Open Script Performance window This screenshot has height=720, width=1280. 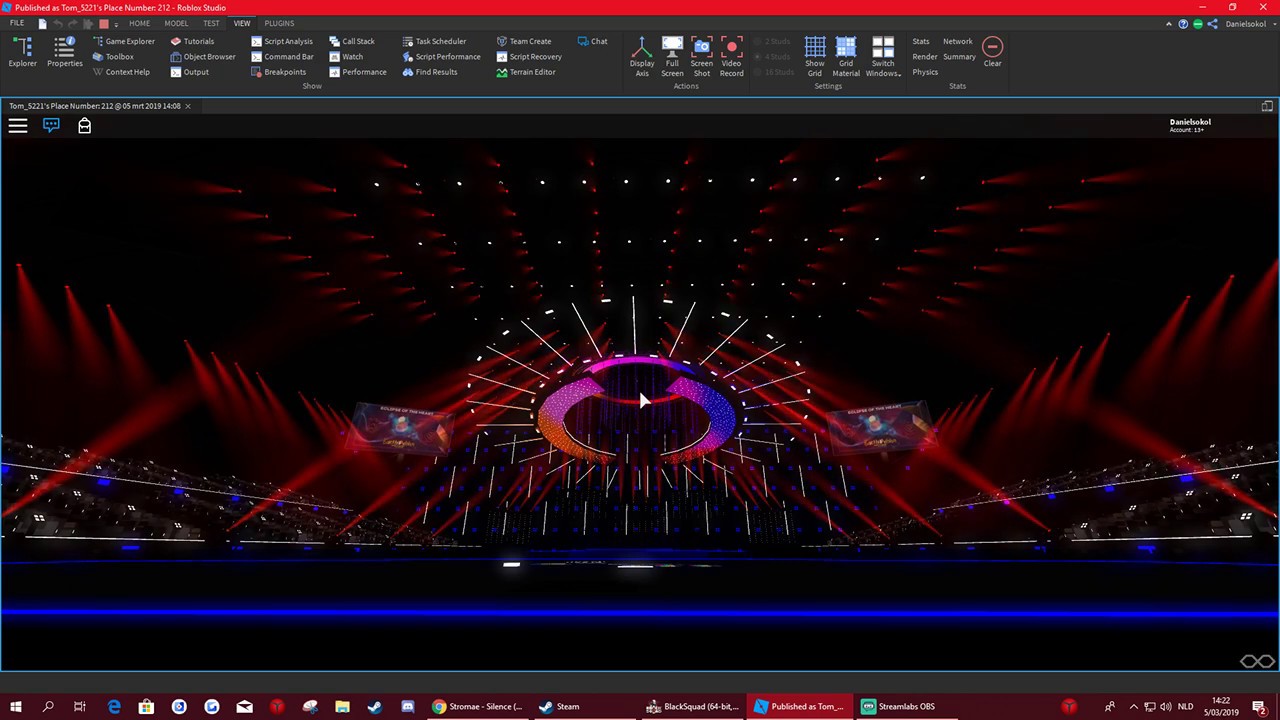(x=441, y=57)
